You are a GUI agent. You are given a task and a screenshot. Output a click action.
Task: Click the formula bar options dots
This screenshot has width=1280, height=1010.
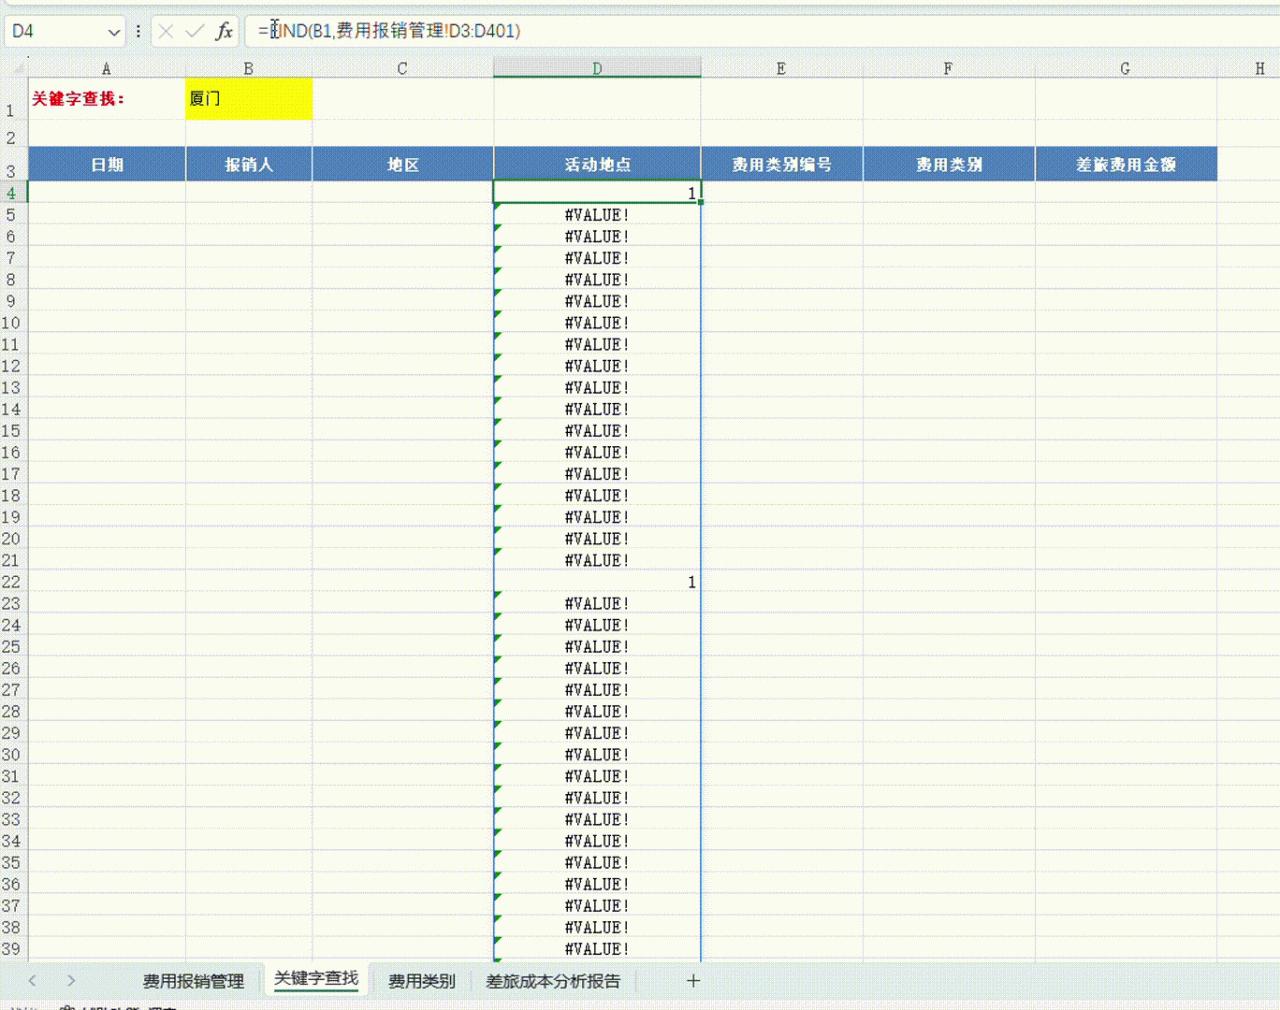pos(138,31)
